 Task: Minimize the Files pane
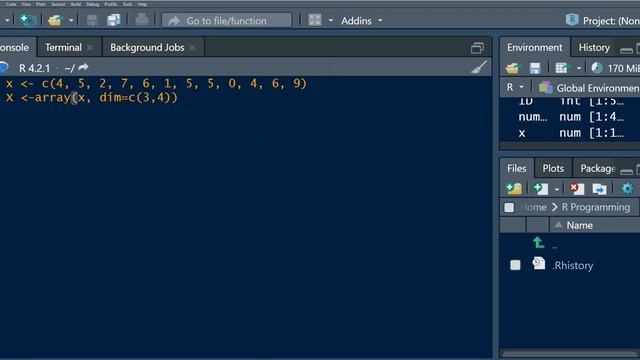click(x=626, y=172)
